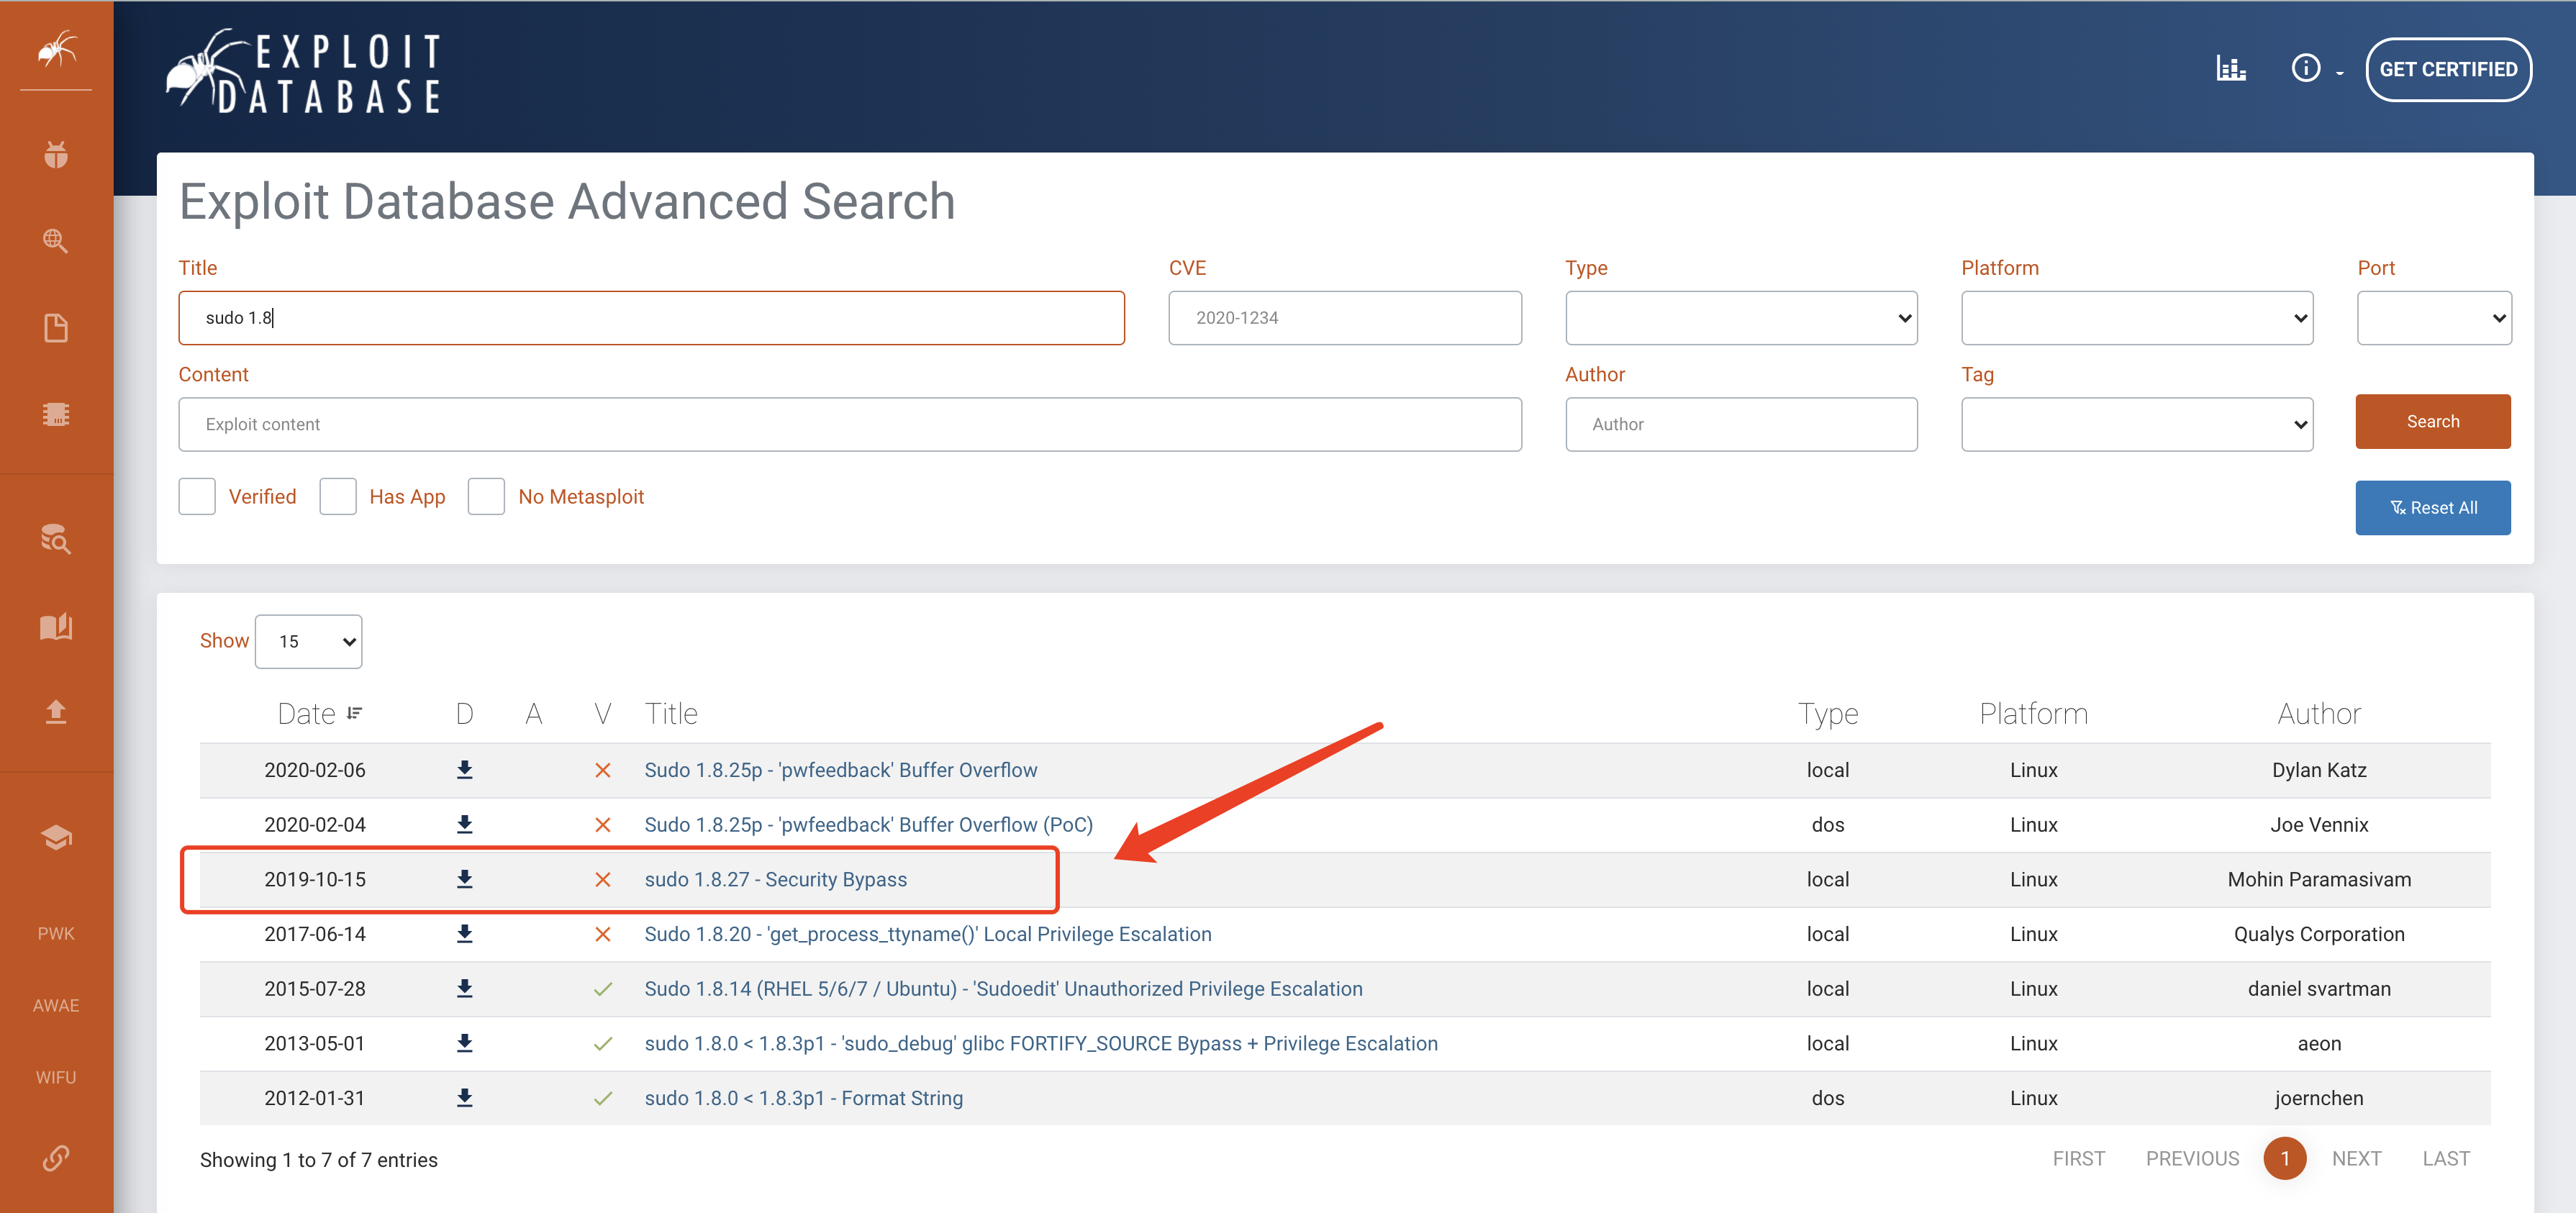Image resolution: width=2576 pixels, height=1213 pixels.
Task: Open the Type dropdown
Action: point(1741,318)
